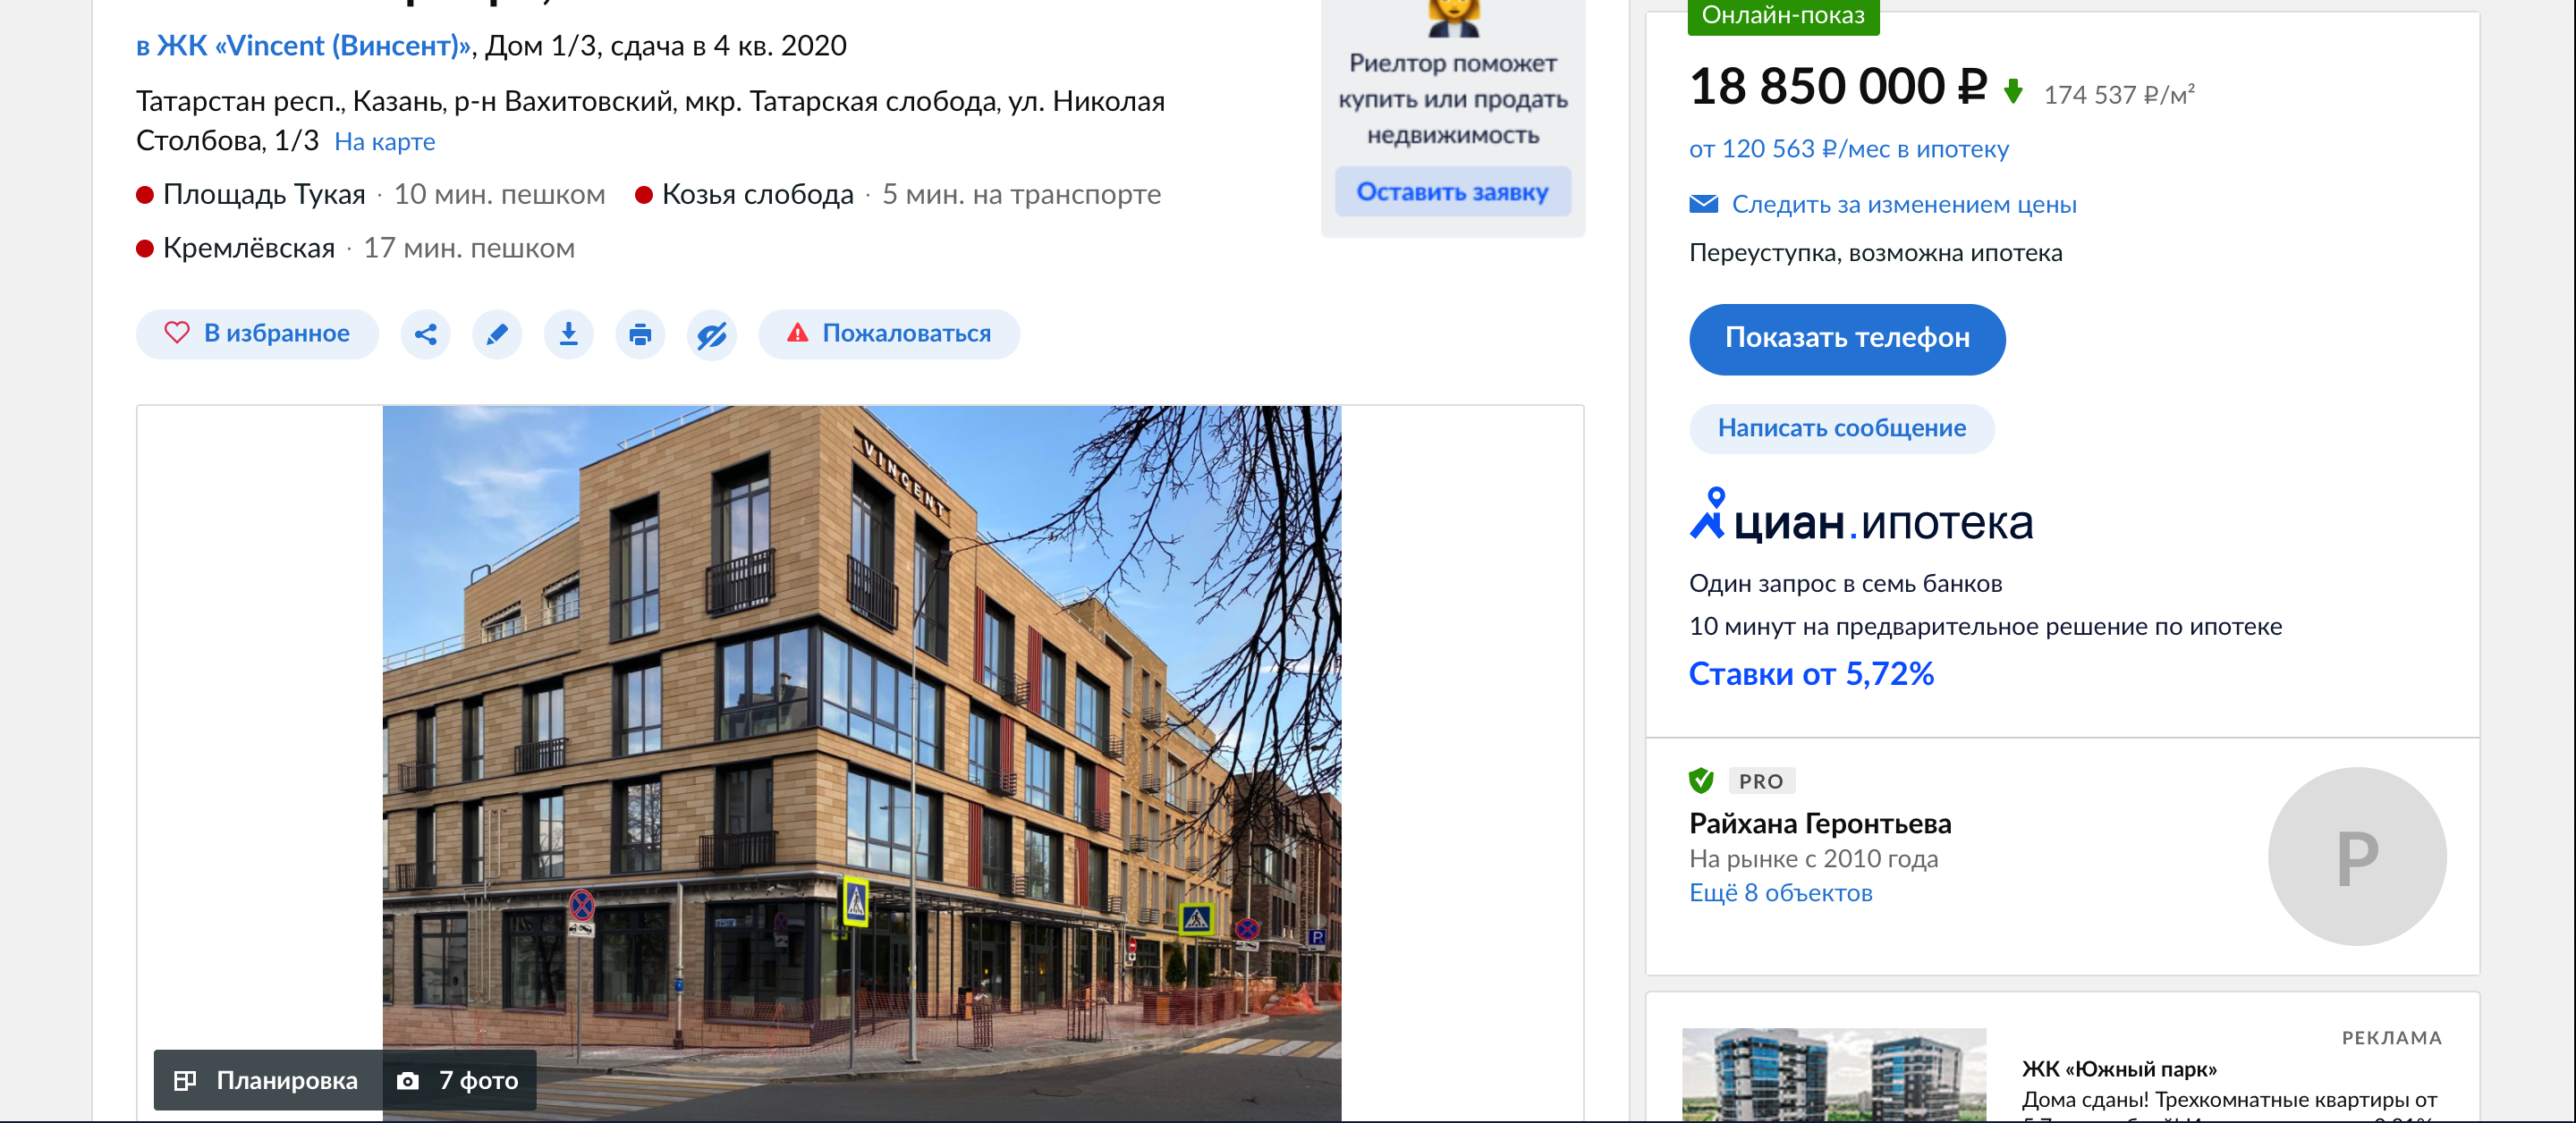2576x1123 pixels.
Task: Click the share icon button
Action: click(x=425, y=334)
